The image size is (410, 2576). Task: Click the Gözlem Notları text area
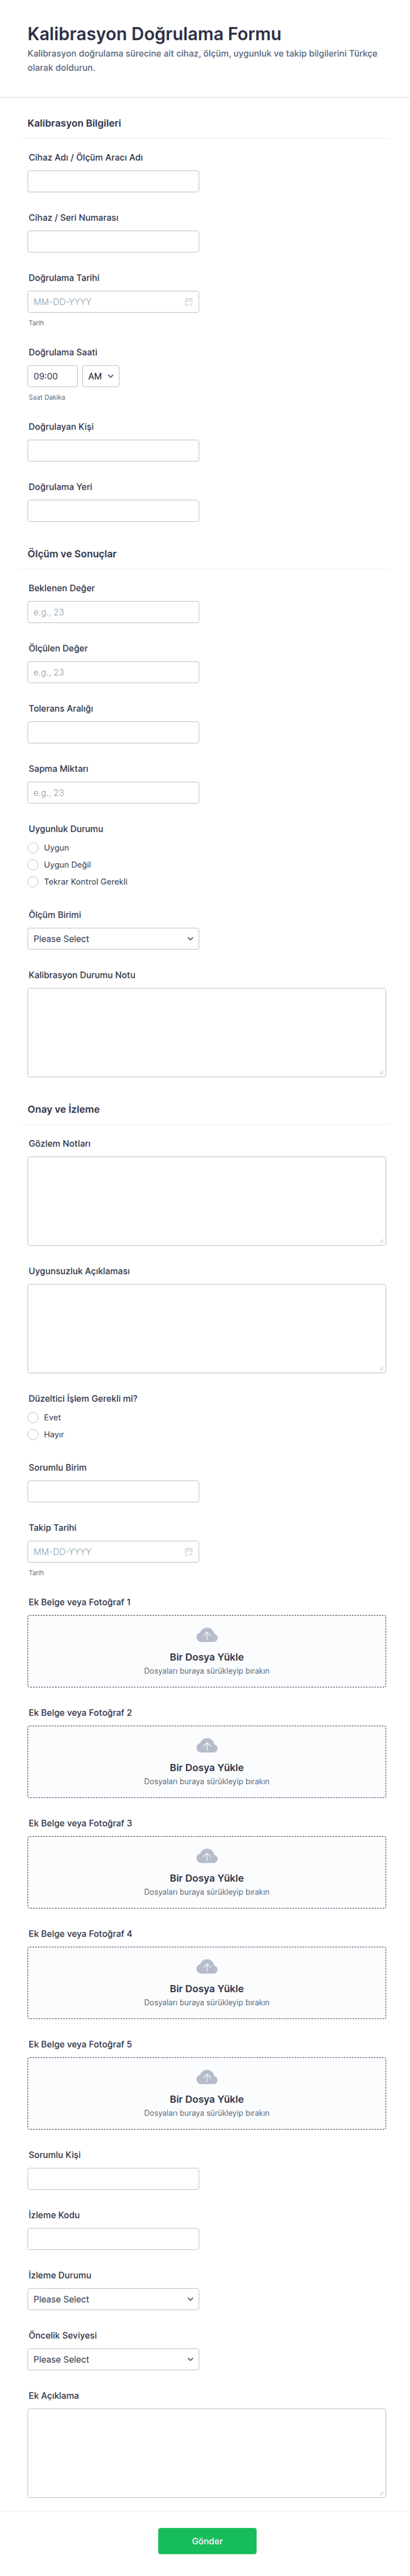pos(207,1201)
